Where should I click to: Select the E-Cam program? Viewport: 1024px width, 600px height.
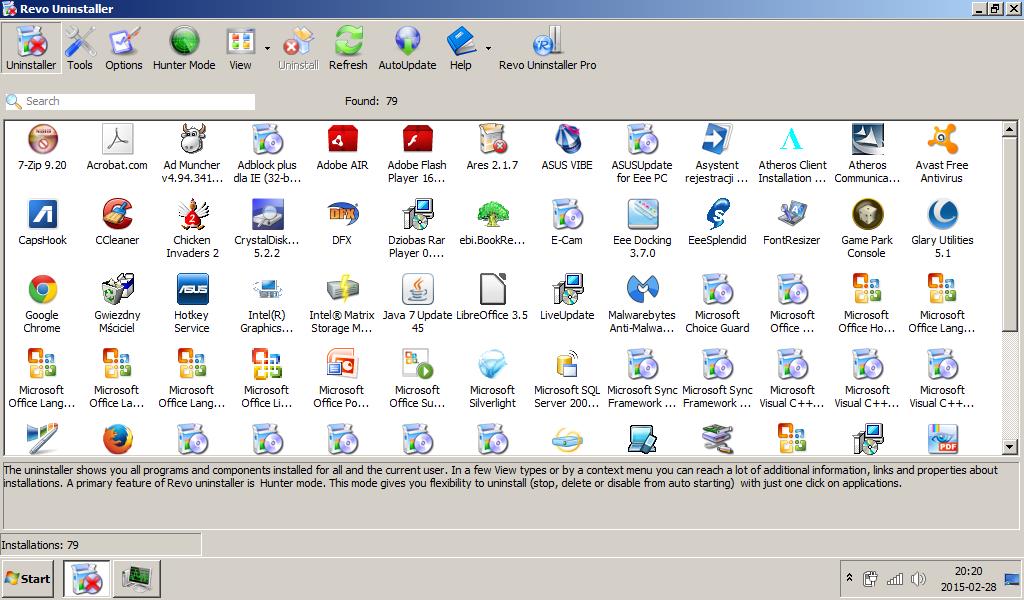click(x=567, y=223)
